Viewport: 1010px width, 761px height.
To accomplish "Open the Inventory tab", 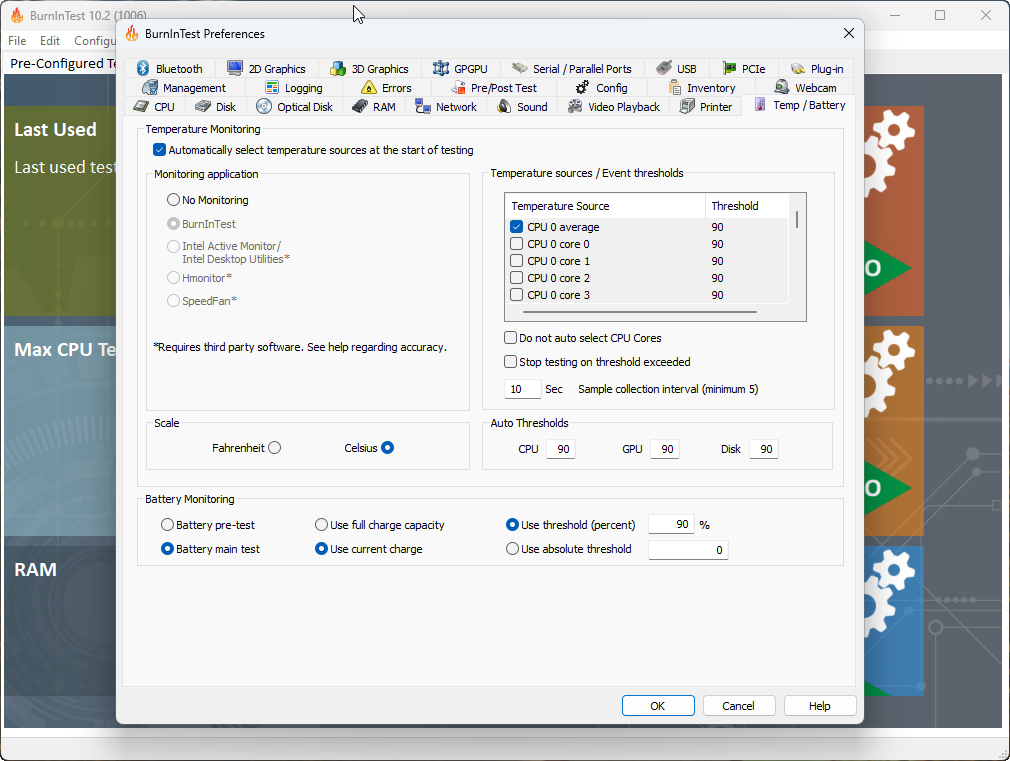I will 701,88.
